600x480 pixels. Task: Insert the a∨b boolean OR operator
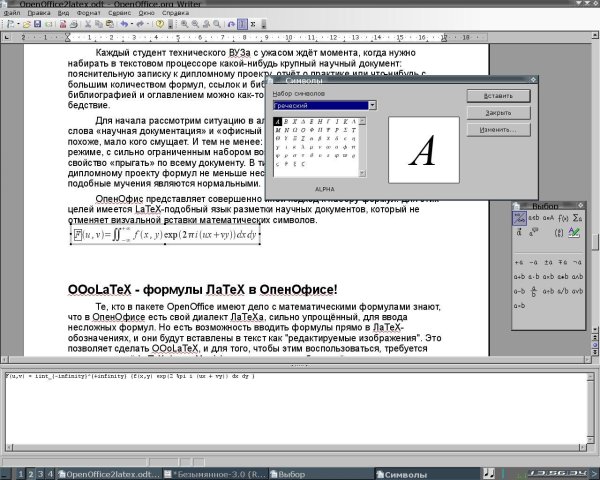(x=577, y=291)
